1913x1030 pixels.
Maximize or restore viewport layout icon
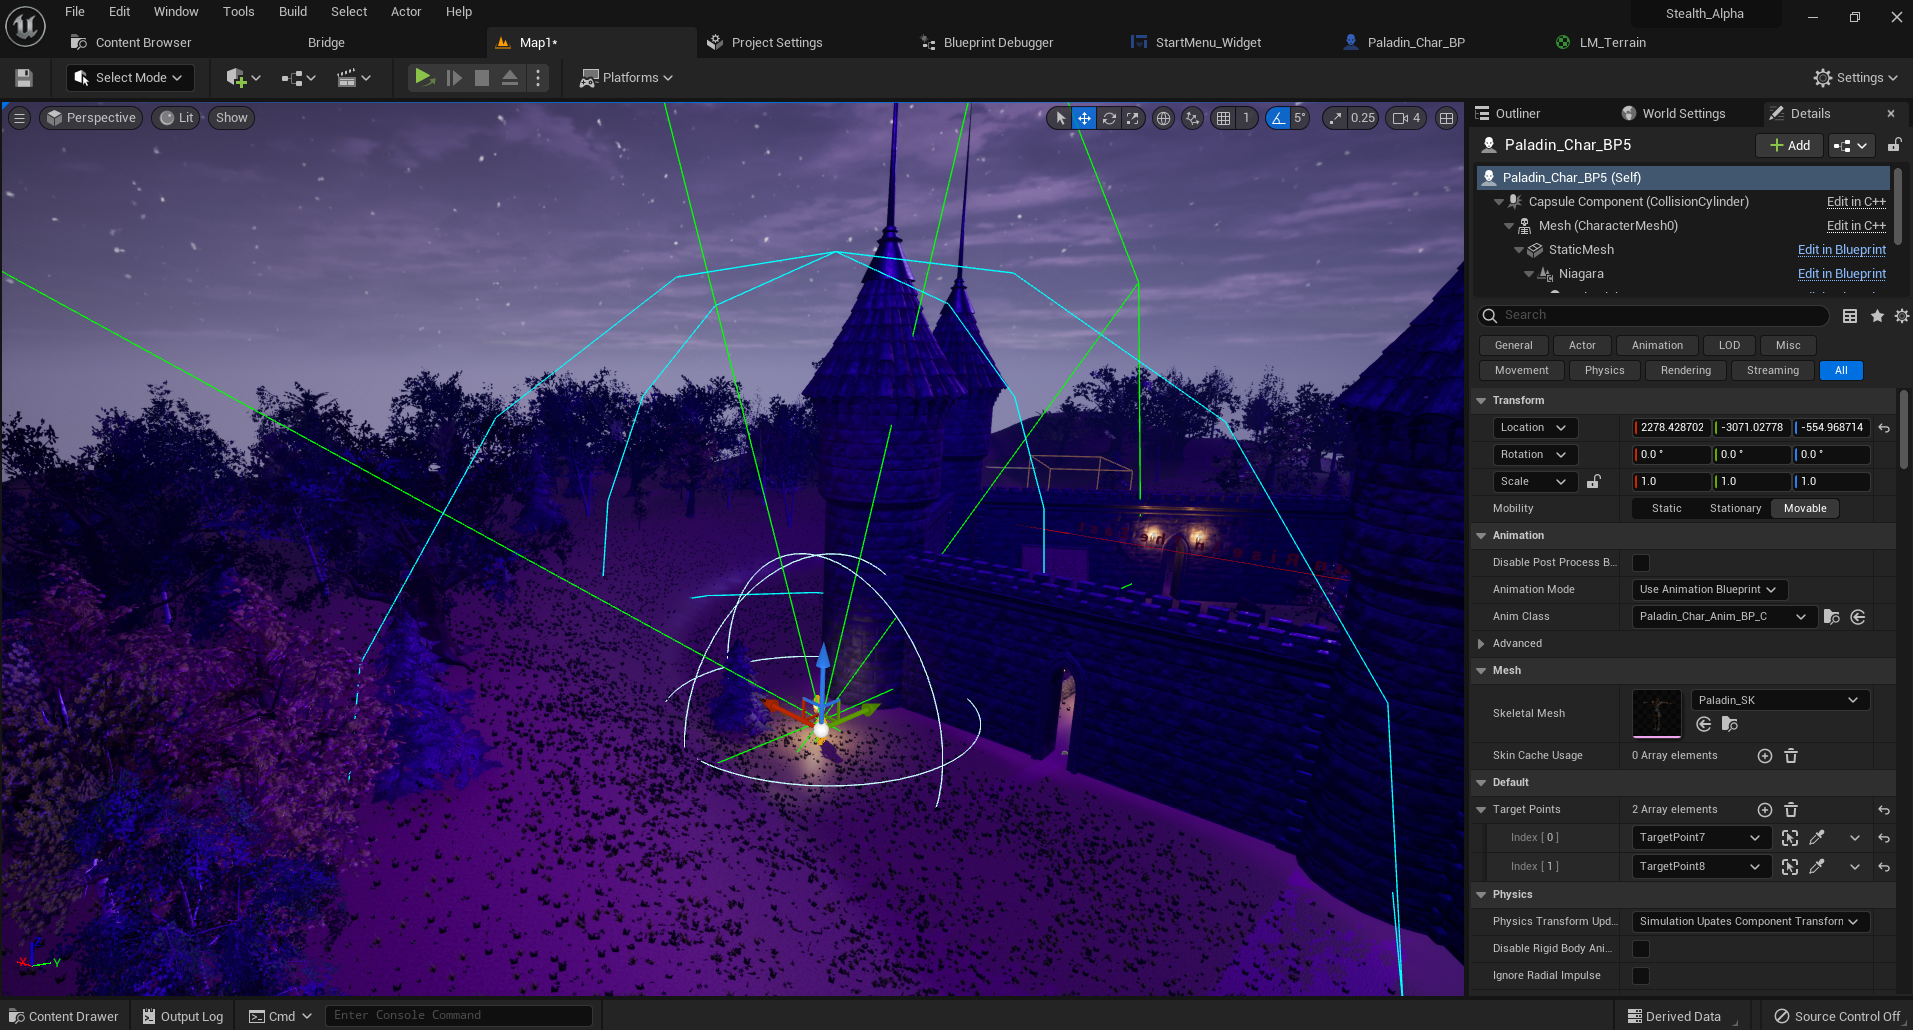tap(1446, 118)
